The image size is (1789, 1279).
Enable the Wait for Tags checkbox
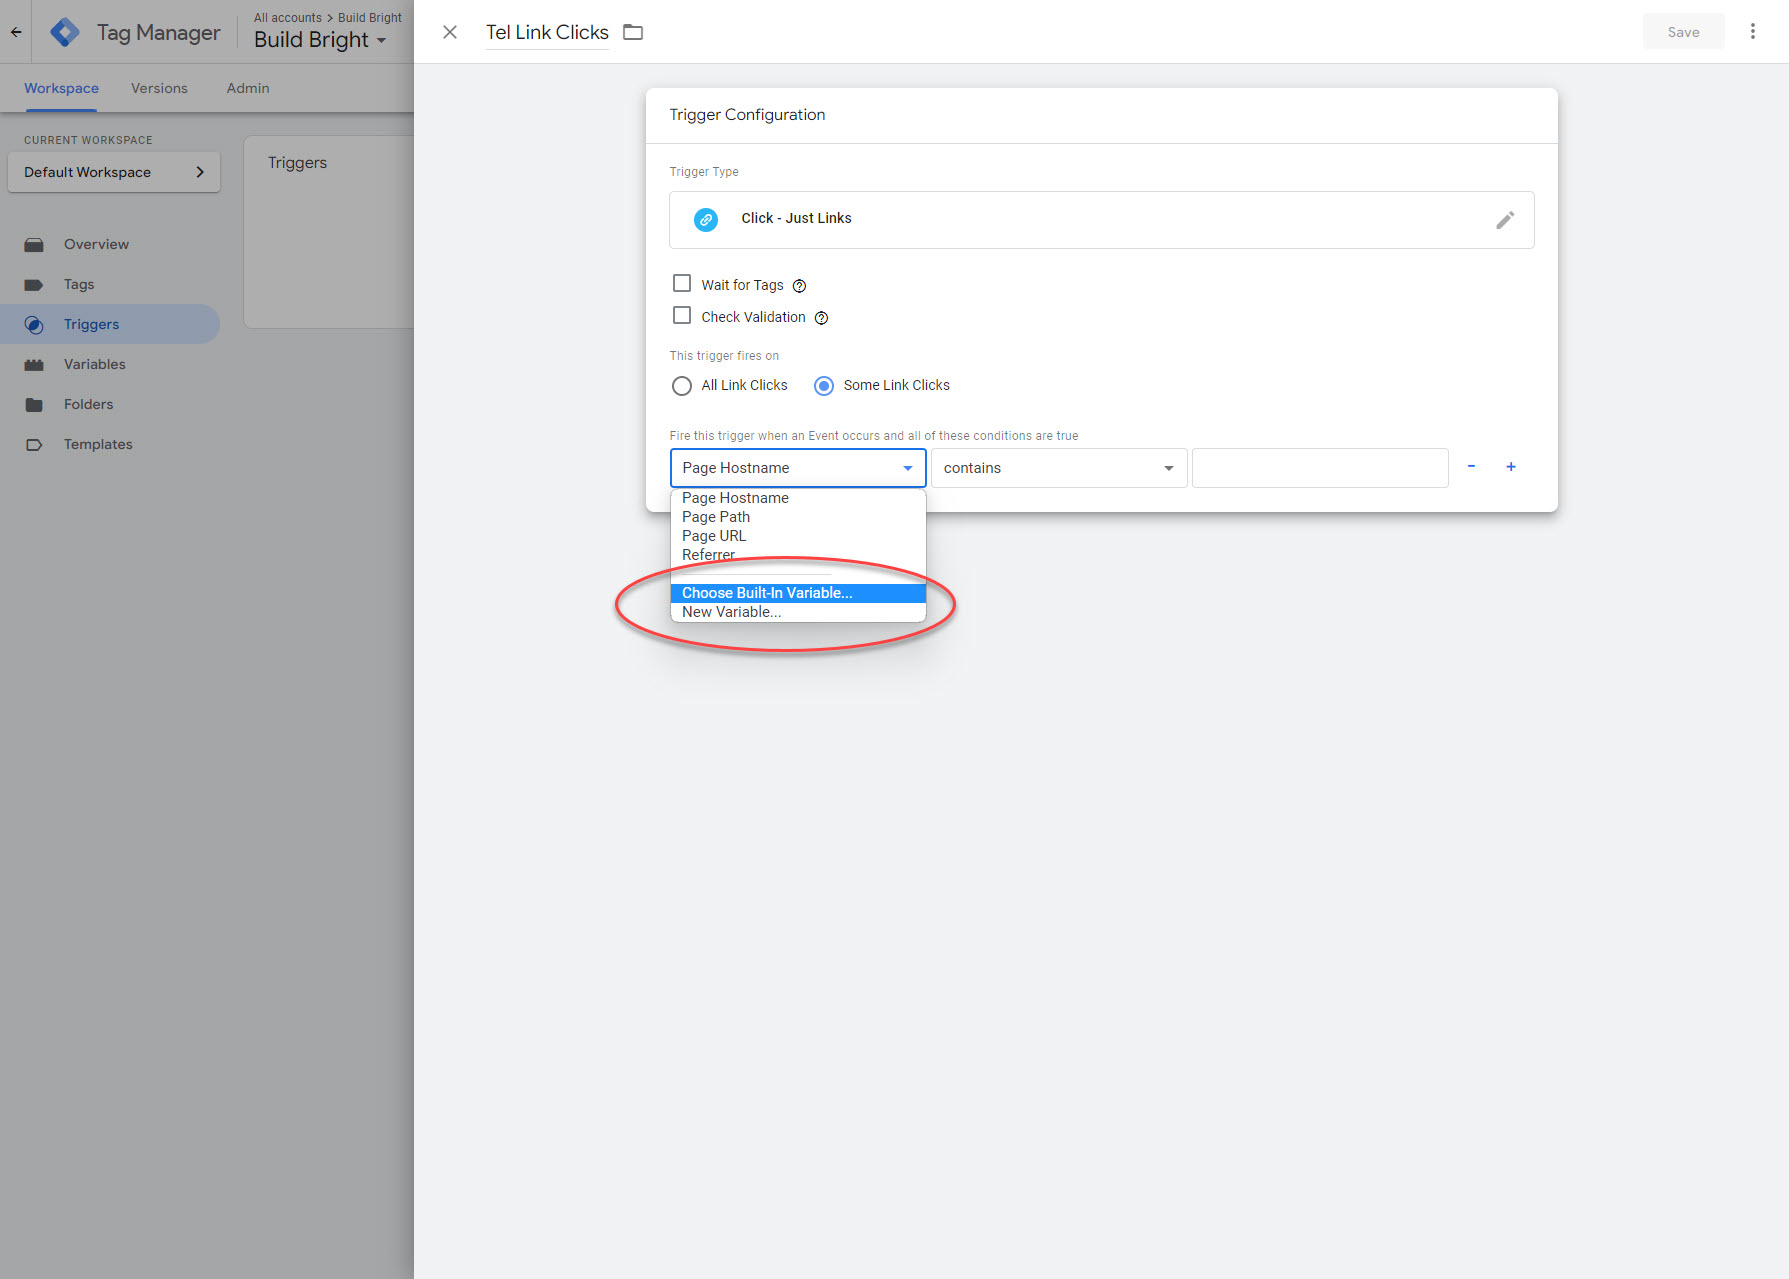[x=682, y=284]
